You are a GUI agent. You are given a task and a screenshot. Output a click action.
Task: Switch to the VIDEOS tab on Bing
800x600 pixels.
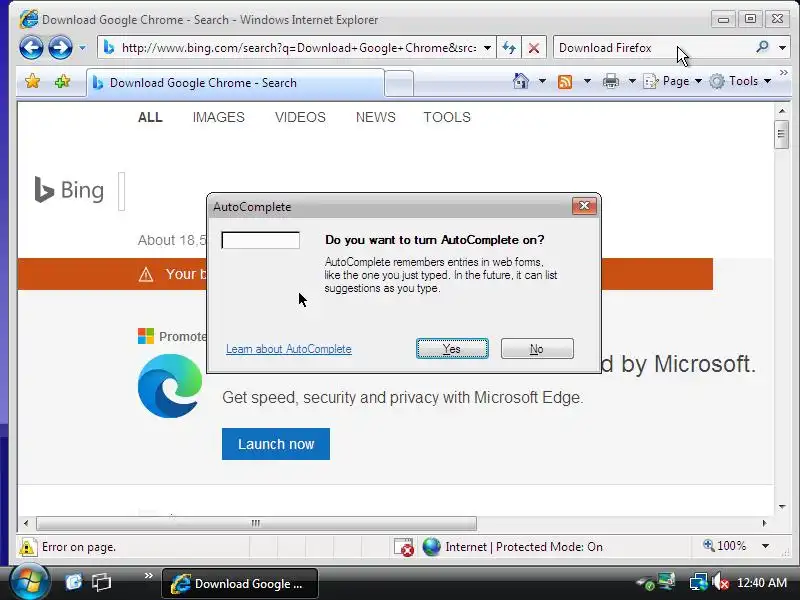300,117
